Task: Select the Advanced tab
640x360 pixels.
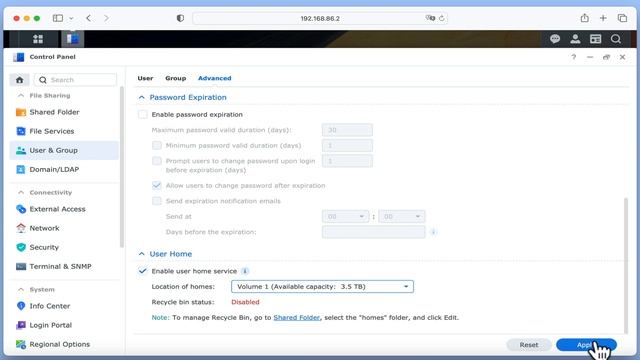Action: tap(215, 78)
